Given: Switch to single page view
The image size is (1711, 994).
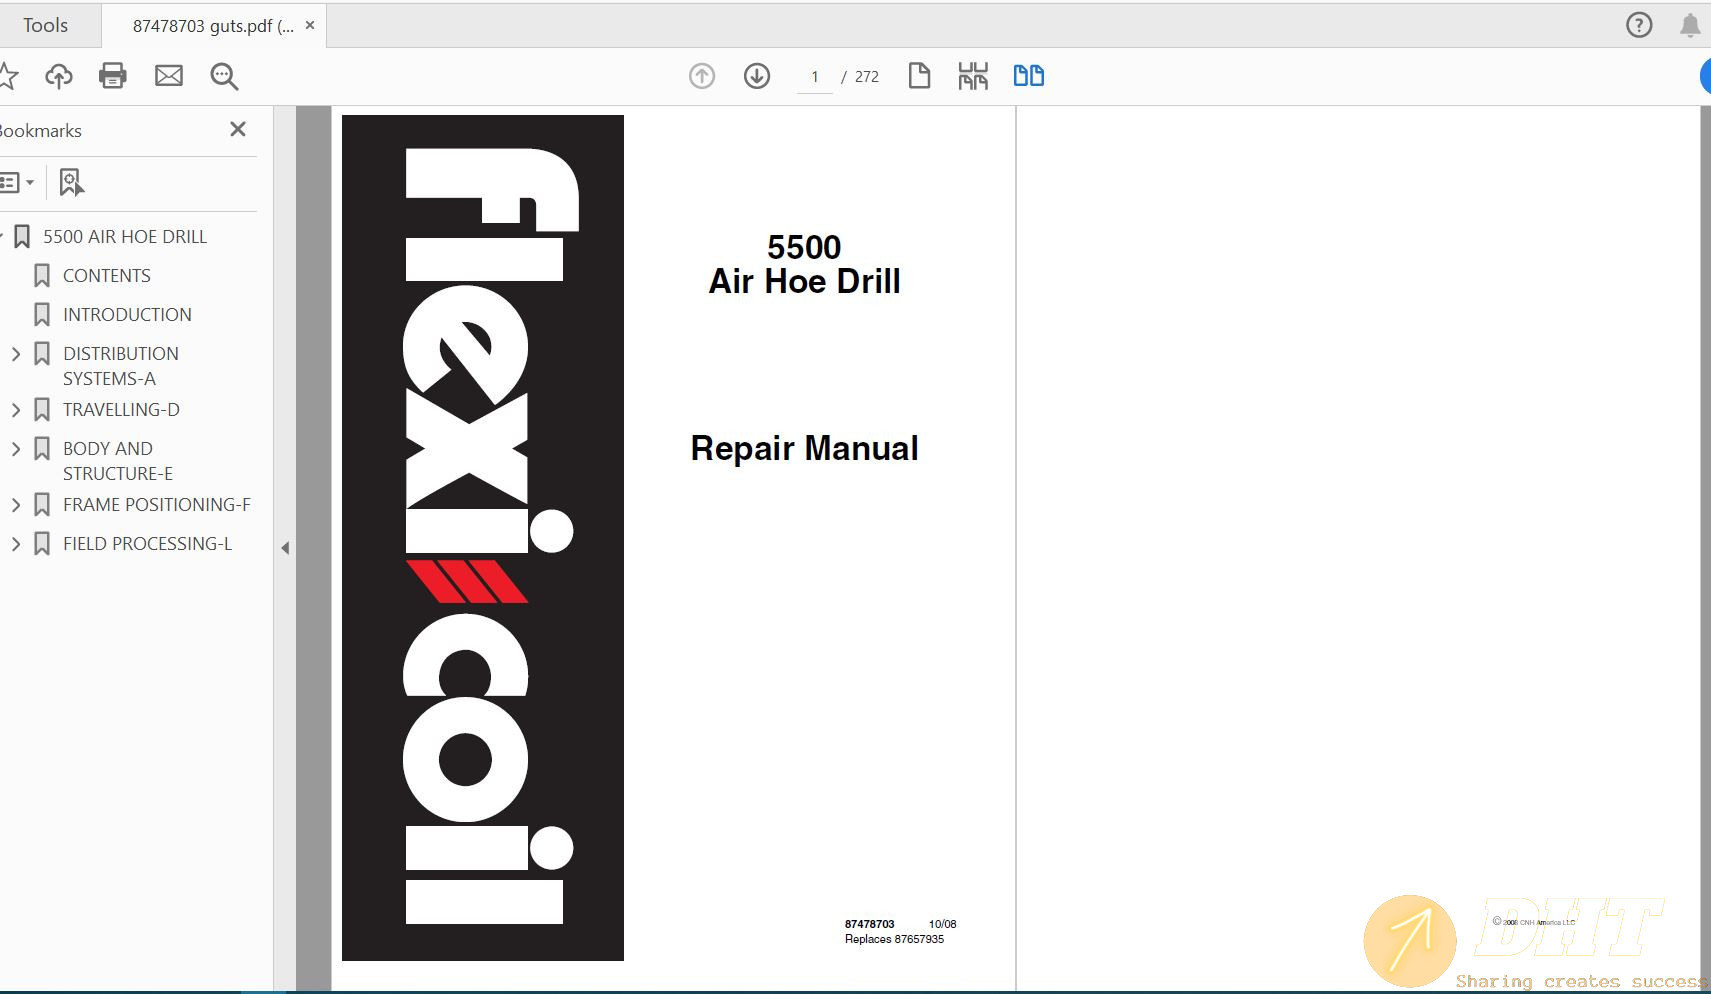Looking at the screenshot, I should (x=919, y=76).
